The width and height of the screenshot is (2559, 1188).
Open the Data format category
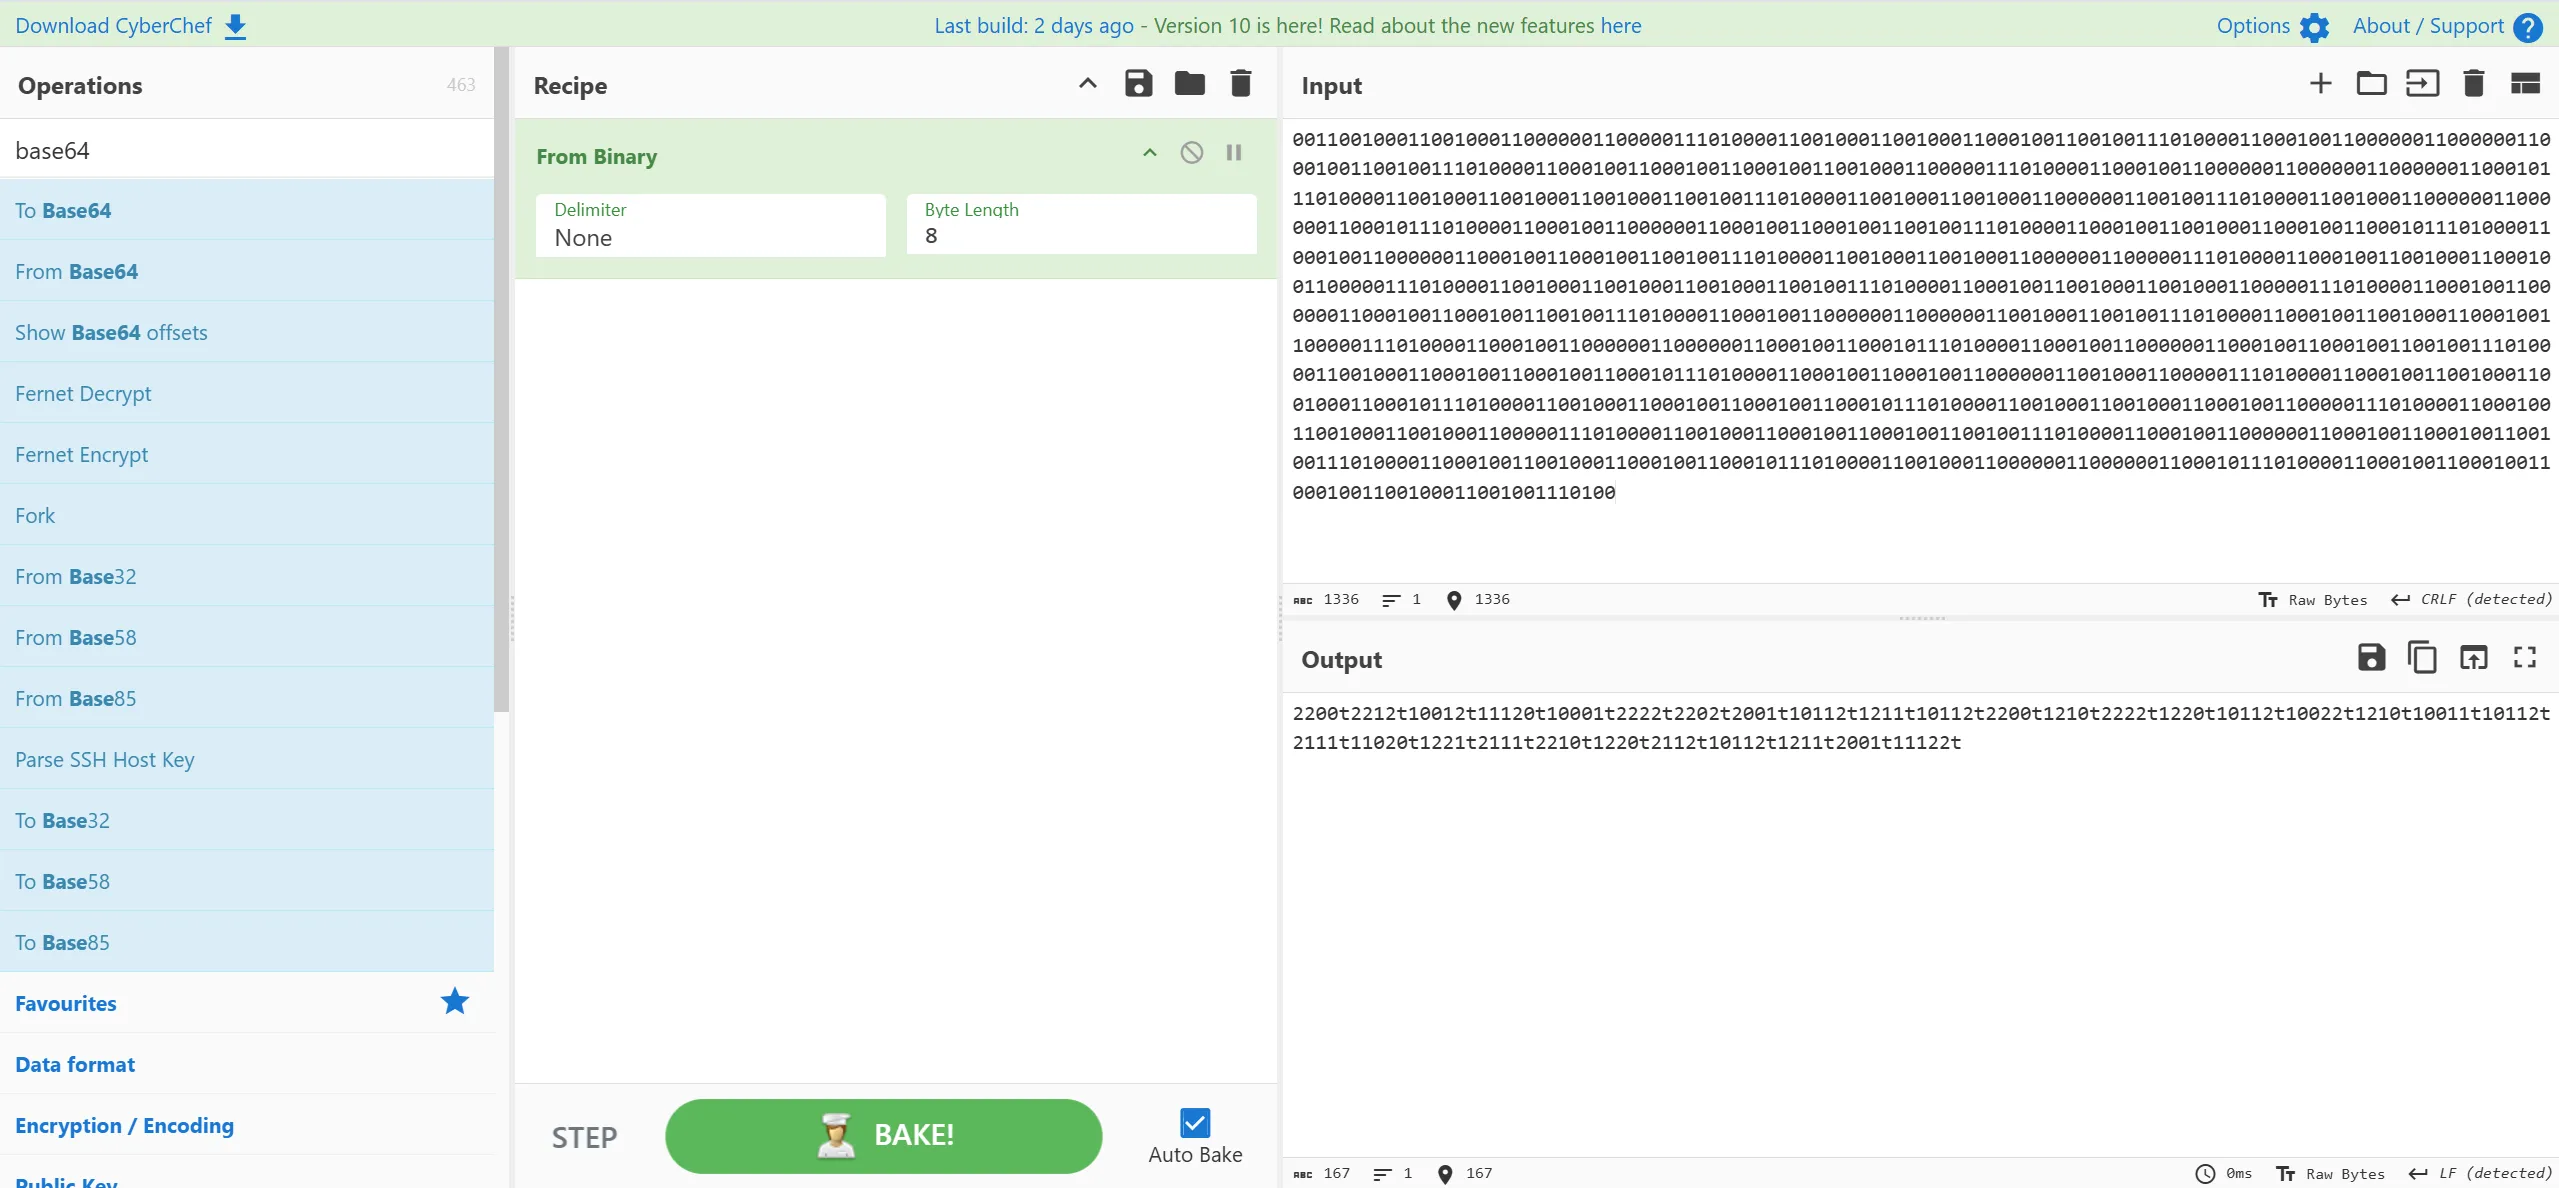(75, 1064)
